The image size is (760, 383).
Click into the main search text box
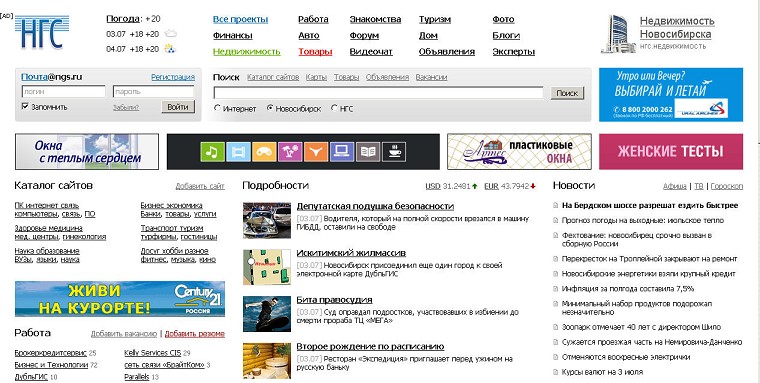(x=379, y=93)
